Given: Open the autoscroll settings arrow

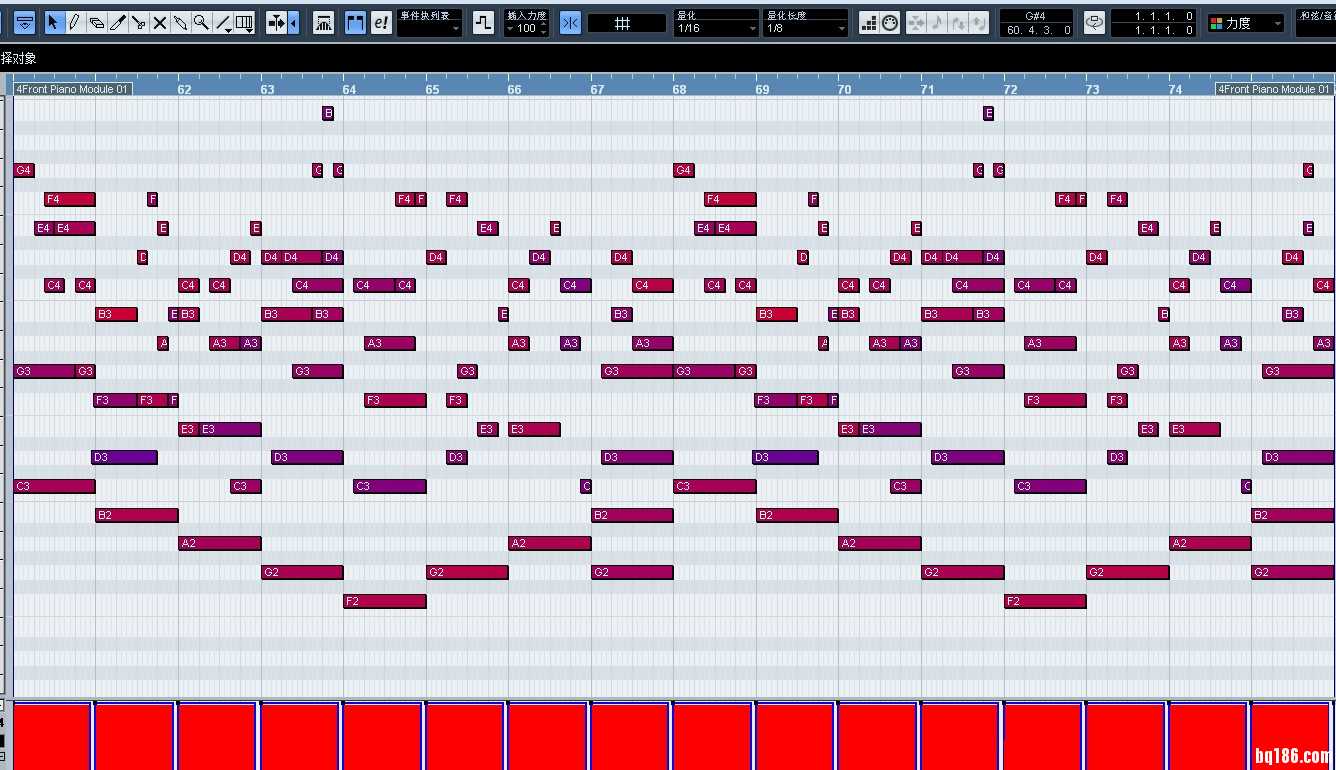Looking at the screenshot, I should (294, 22).
